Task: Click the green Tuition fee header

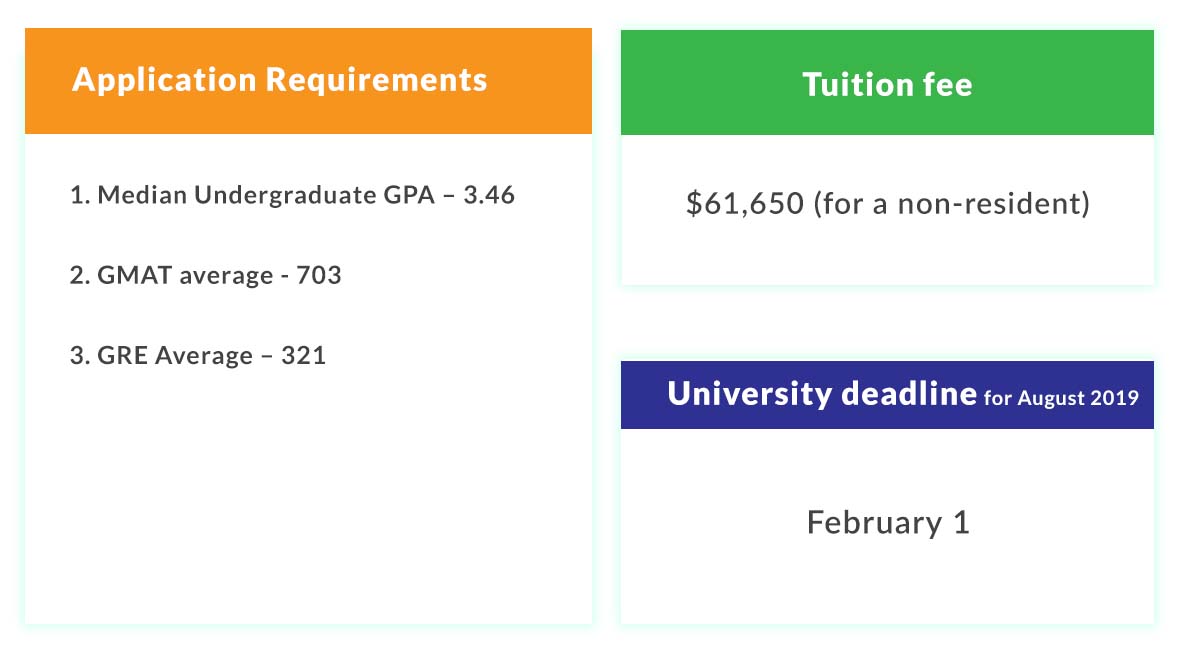Action: pos(887,83)
